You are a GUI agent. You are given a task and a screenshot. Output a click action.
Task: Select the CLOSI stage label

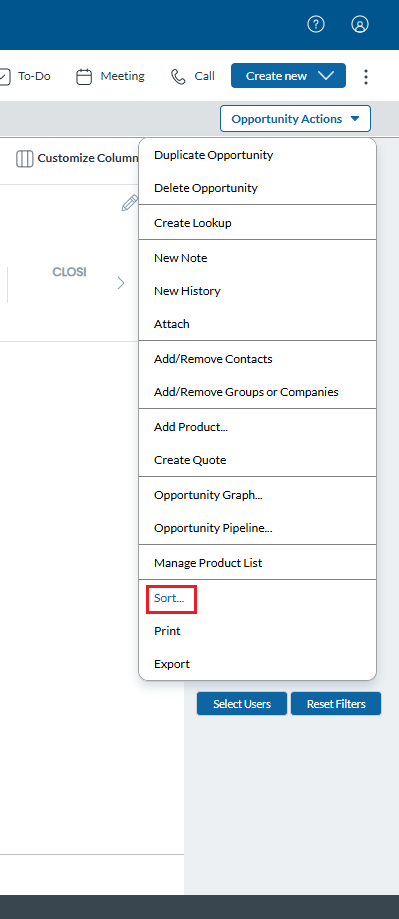coord(69,272)
